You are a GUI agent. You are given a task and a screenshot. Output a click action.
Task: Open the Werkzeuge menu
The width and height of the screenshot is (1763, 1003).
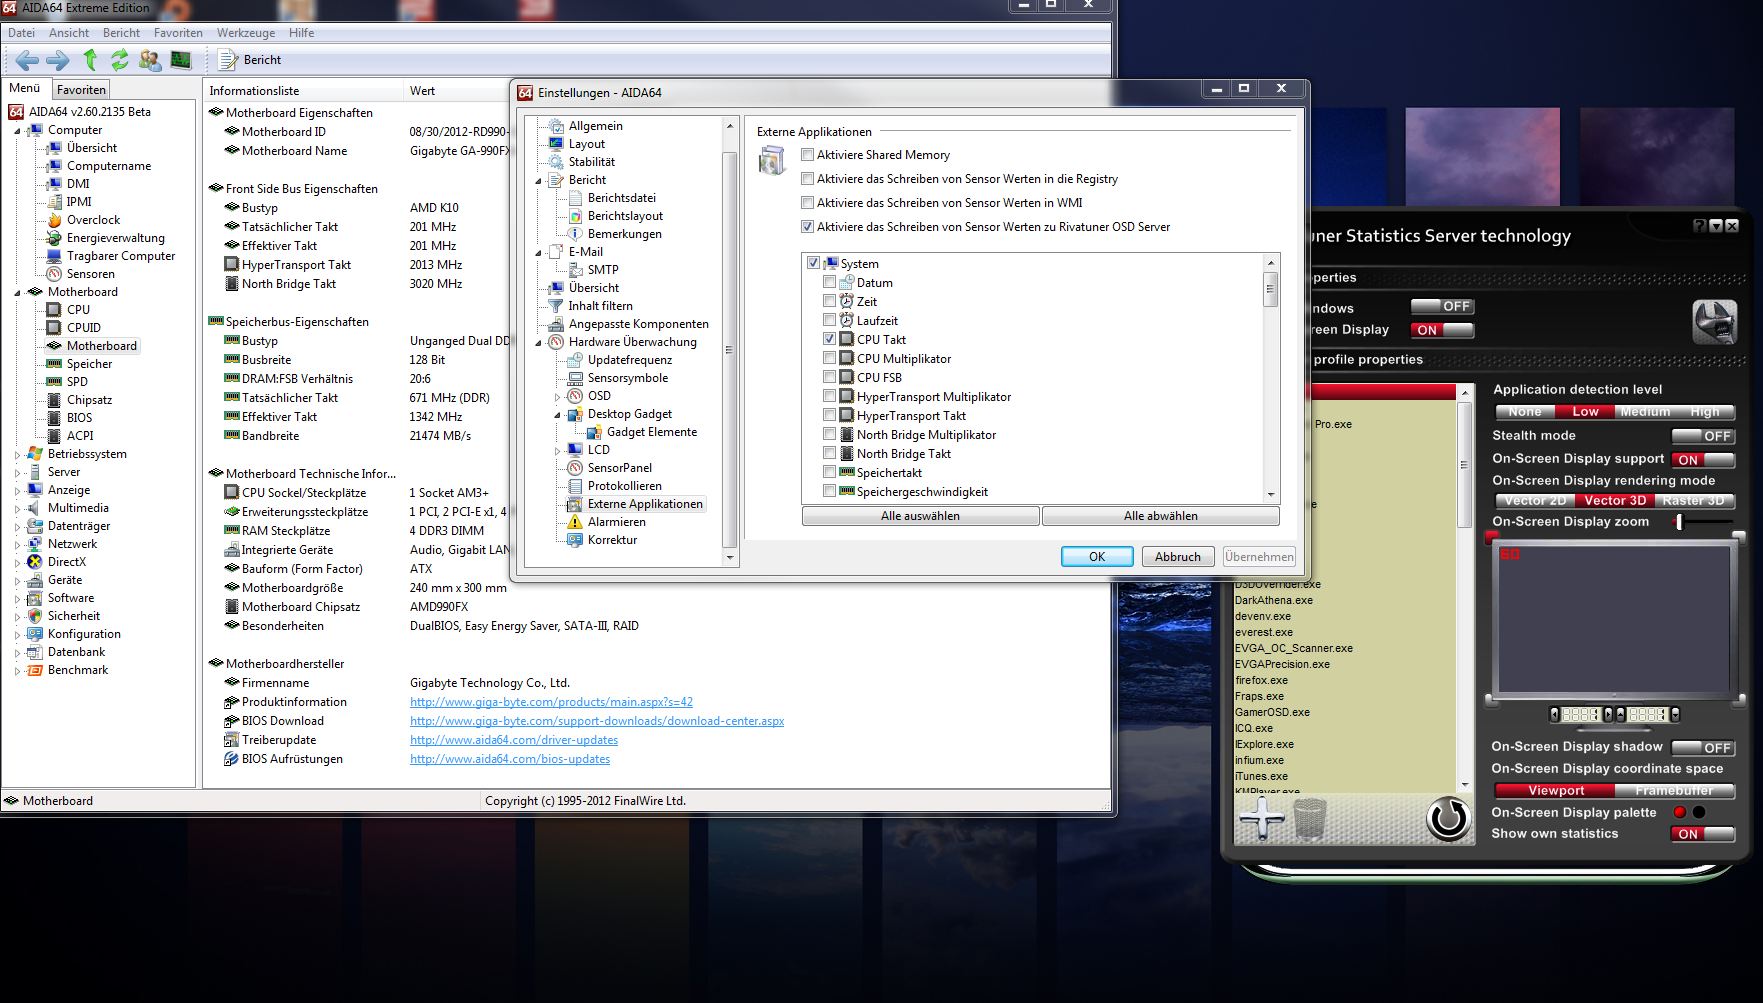point(246,33)
